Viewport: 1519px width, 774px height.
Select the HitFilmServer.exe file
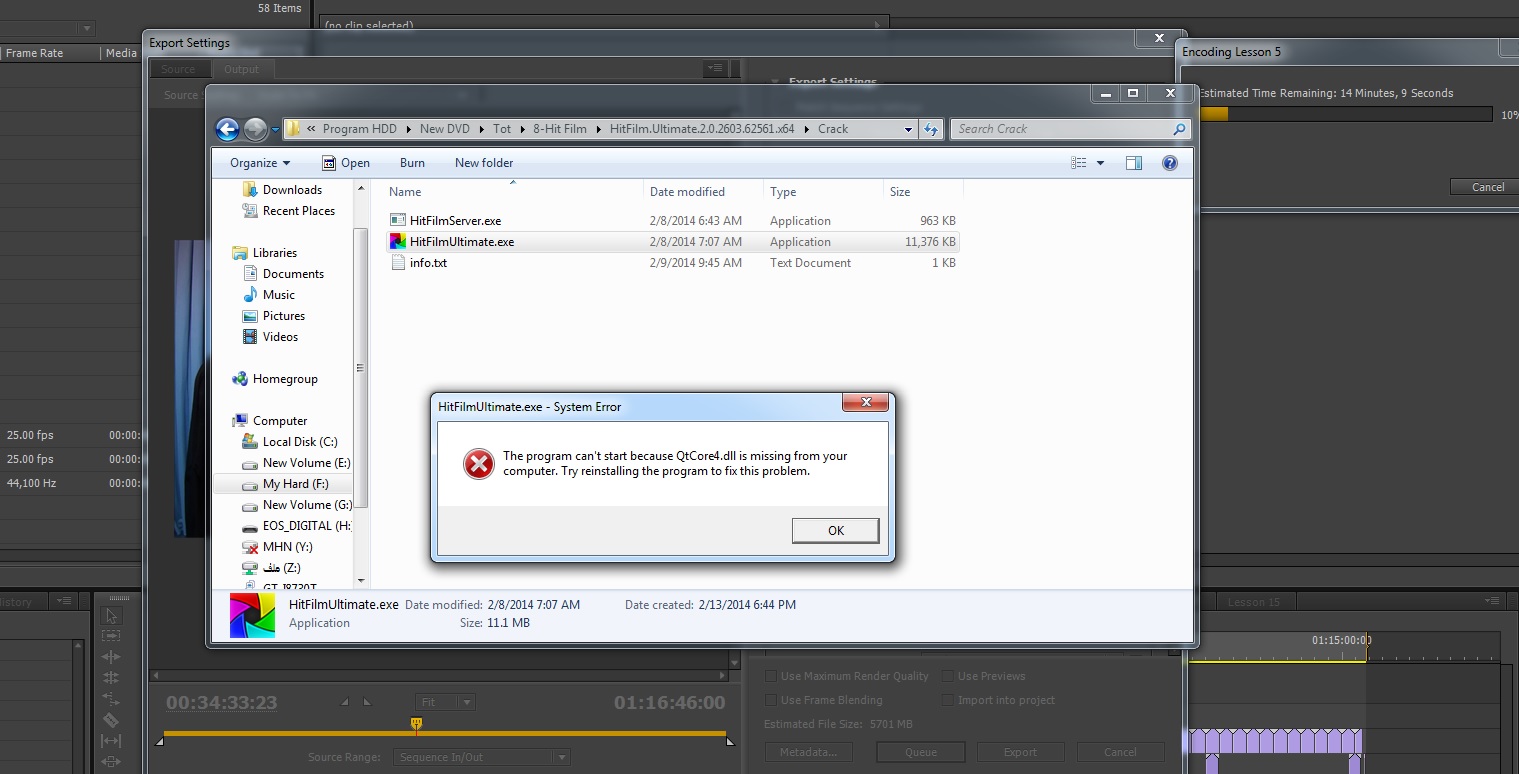455,221
